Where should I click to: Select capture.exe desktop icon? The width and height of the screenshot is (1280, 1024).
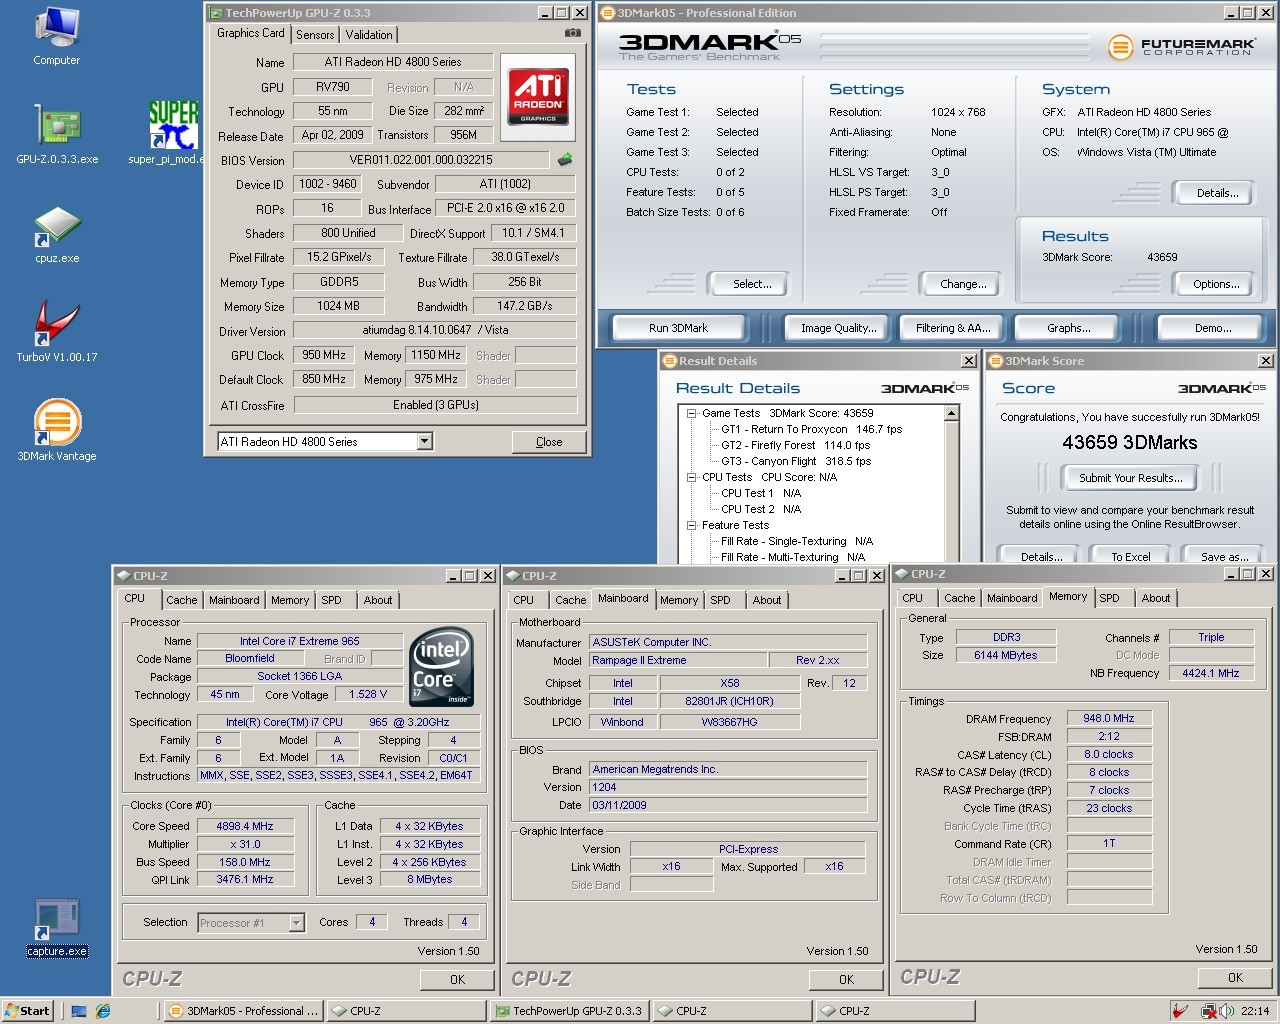(x=57, y=928)
